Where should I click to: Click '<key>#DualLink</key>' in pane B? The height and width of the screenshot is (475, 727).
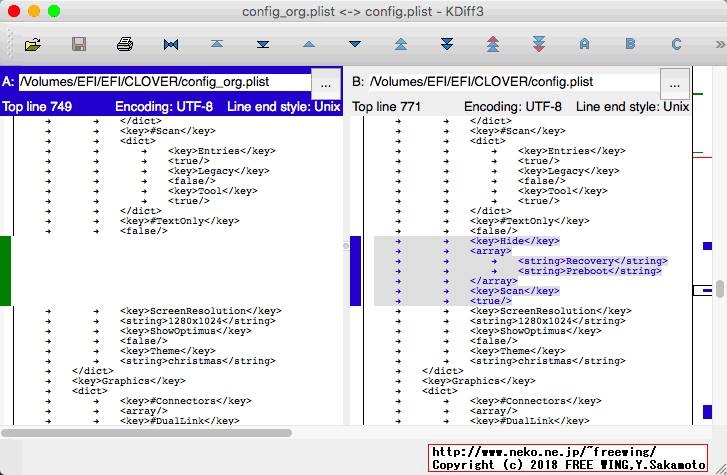tap(529, 421)
